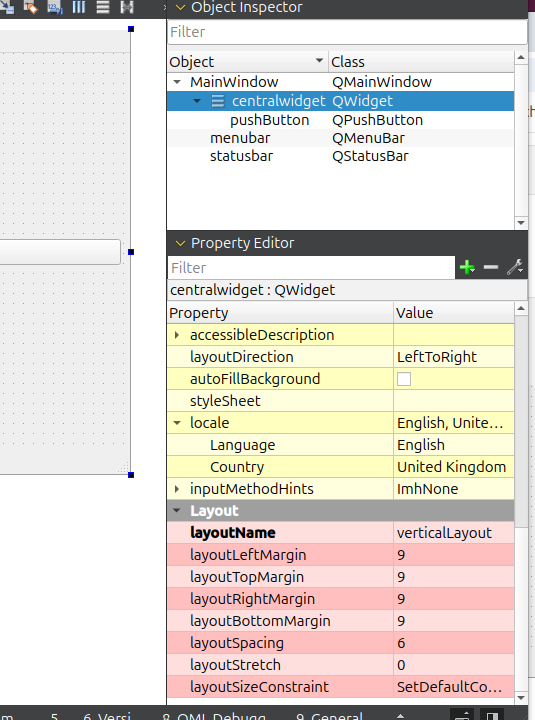Screen dimensions: 535x720
Task: Edit the Language value English
Action: [x=454, y=445]
